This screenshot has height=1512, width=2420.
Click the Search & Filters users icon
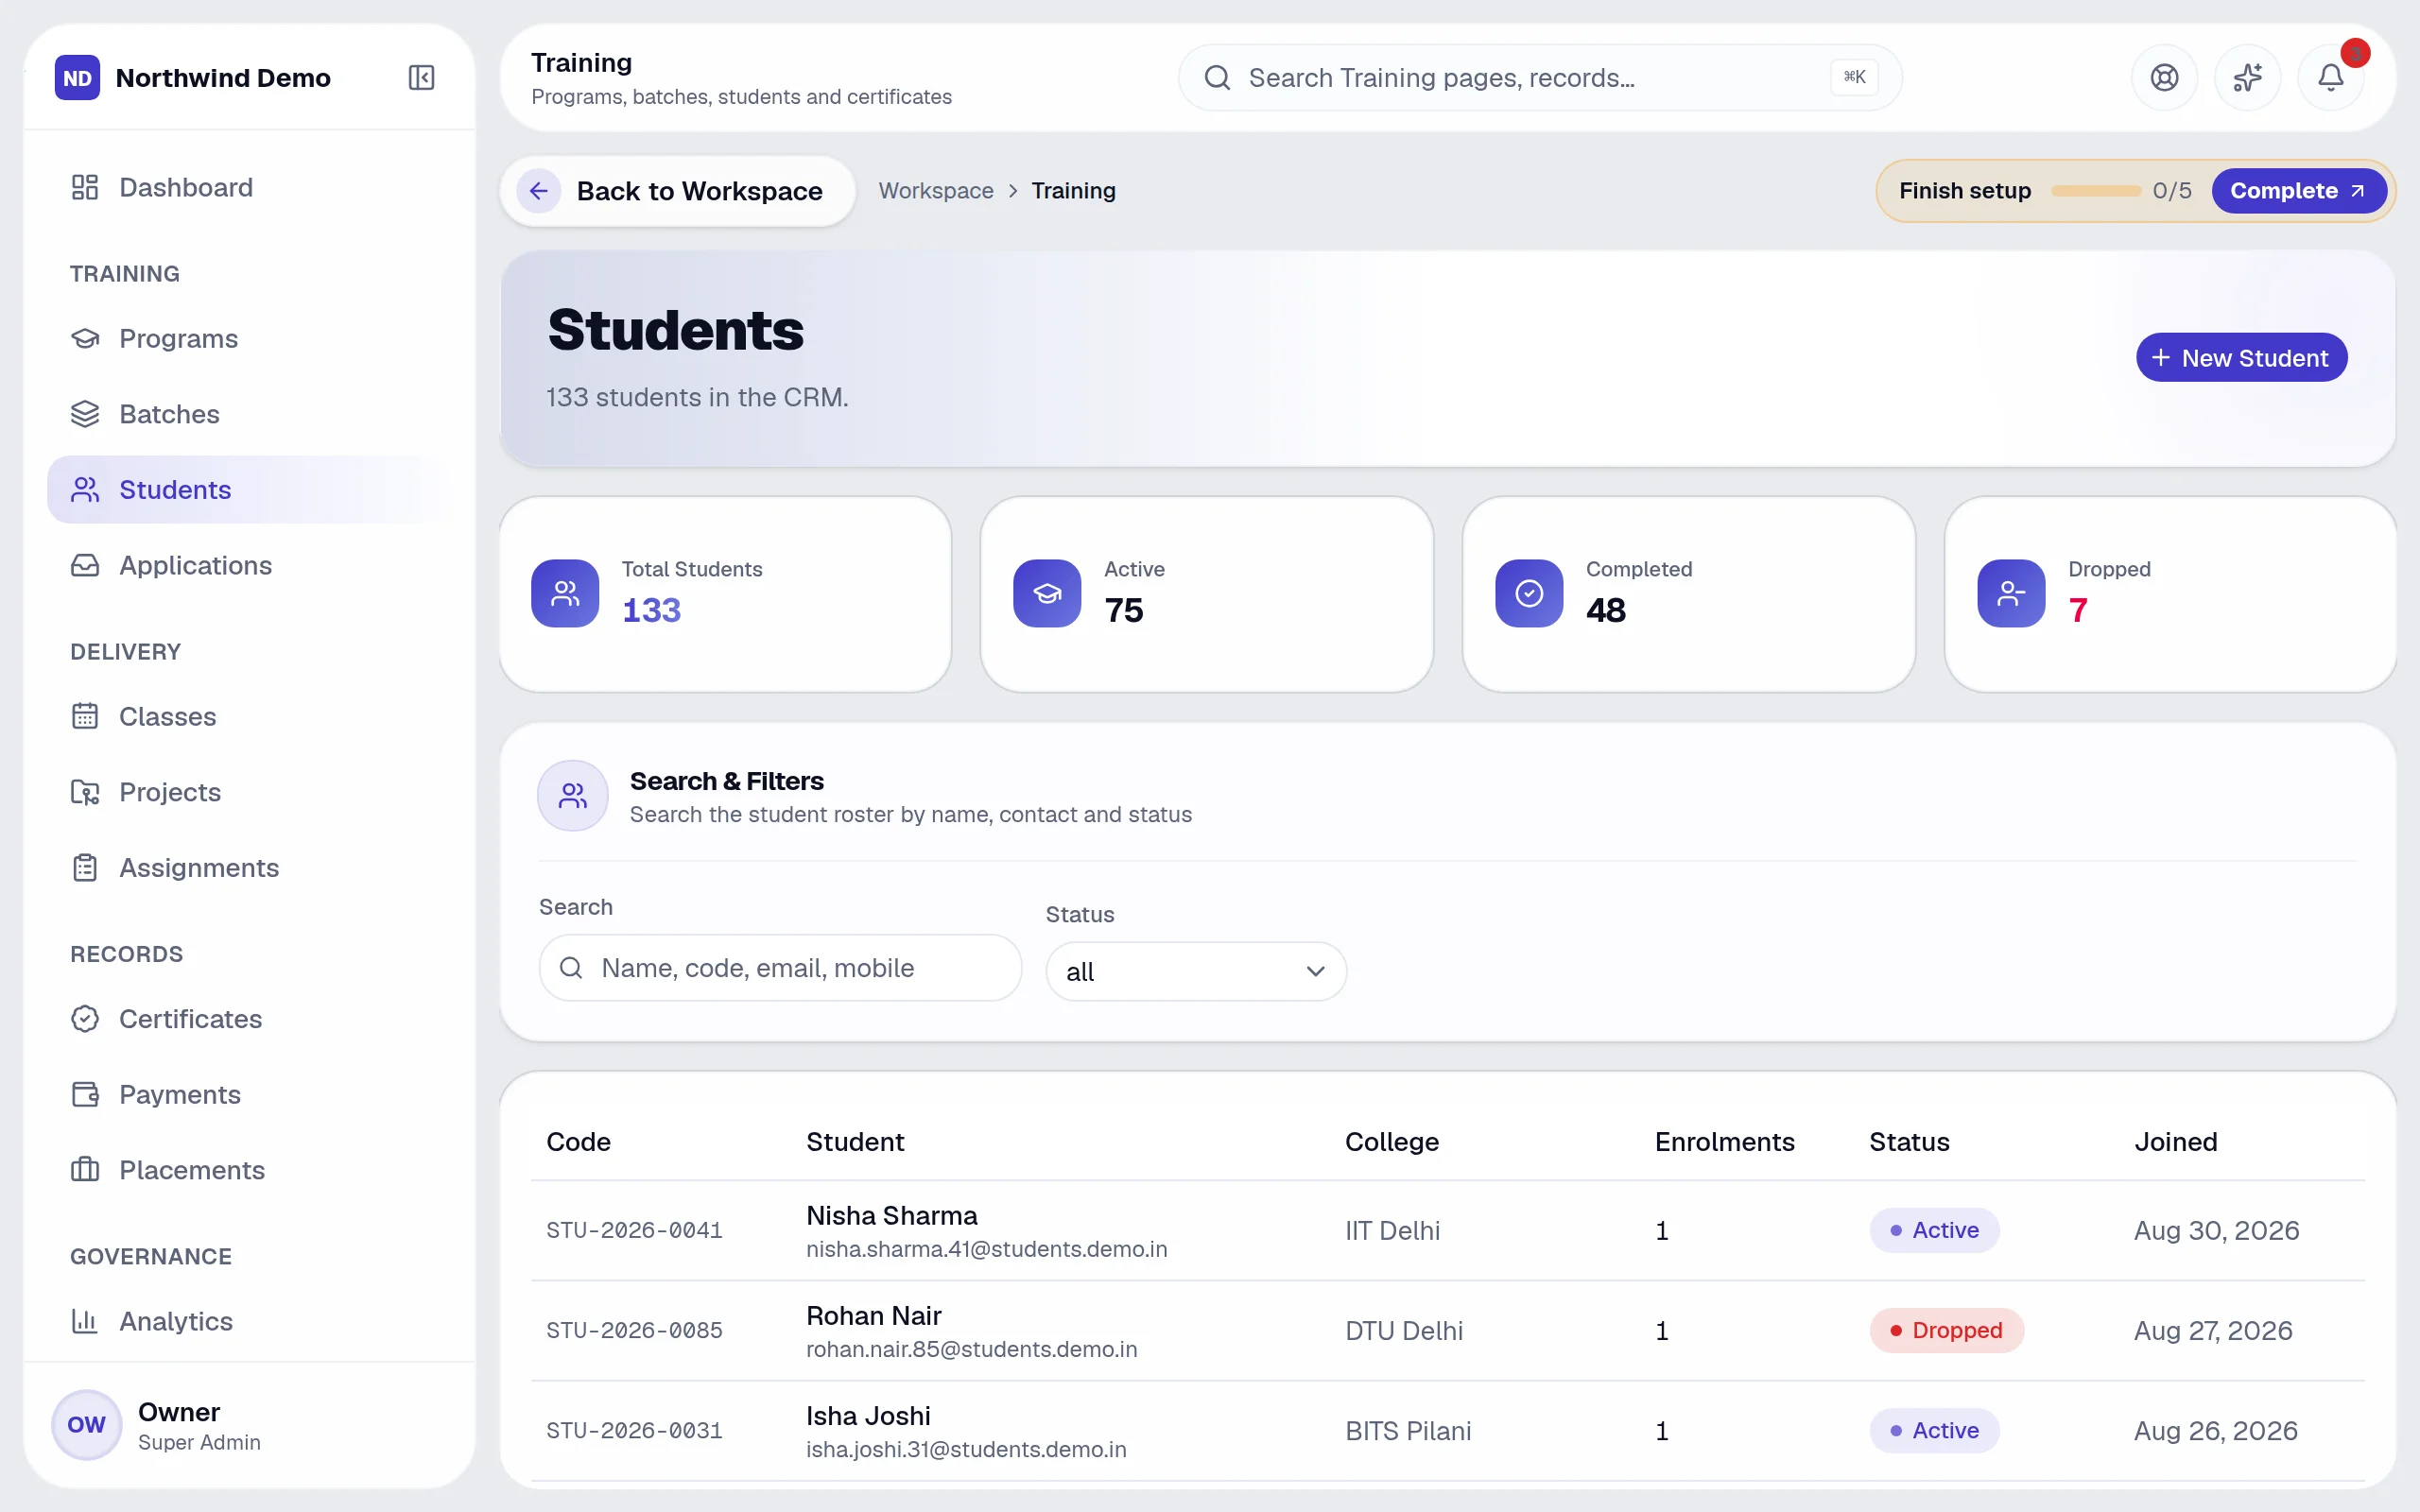(x=573, y=796)
